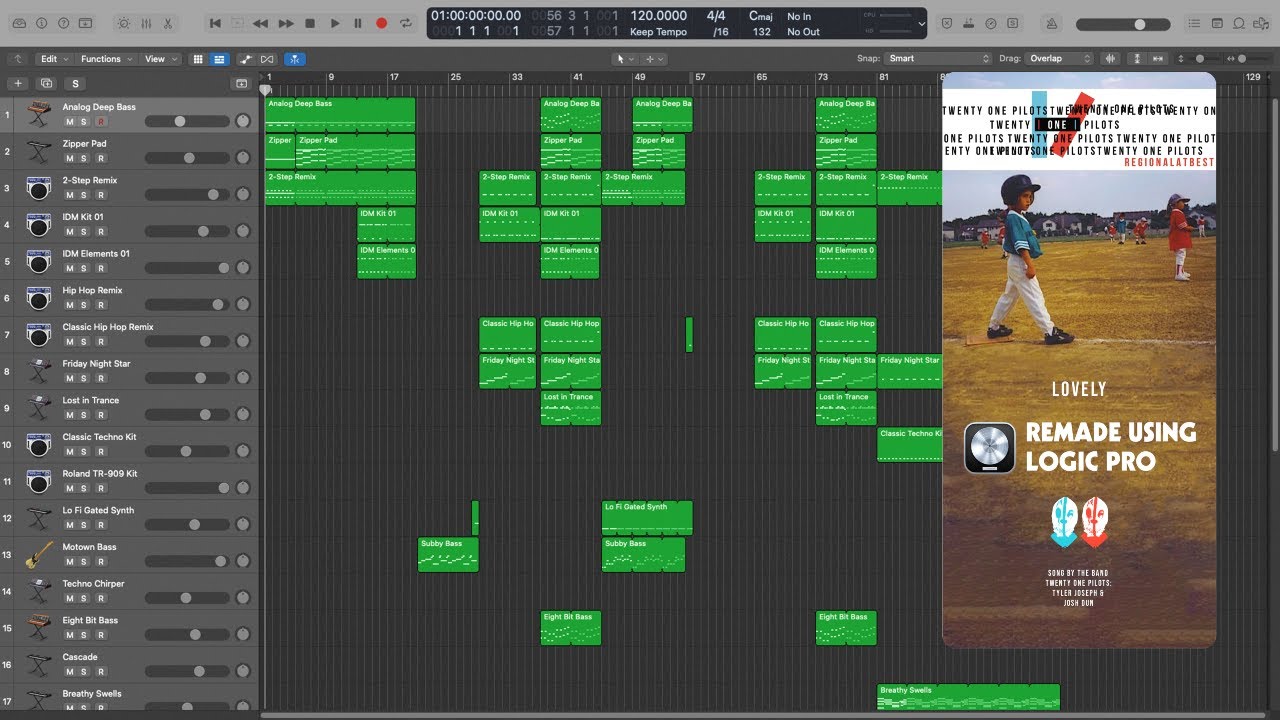Viewport: 1280px width, 720px height.
Task: Stop playback with the Stop button
Action: [310, 23]
